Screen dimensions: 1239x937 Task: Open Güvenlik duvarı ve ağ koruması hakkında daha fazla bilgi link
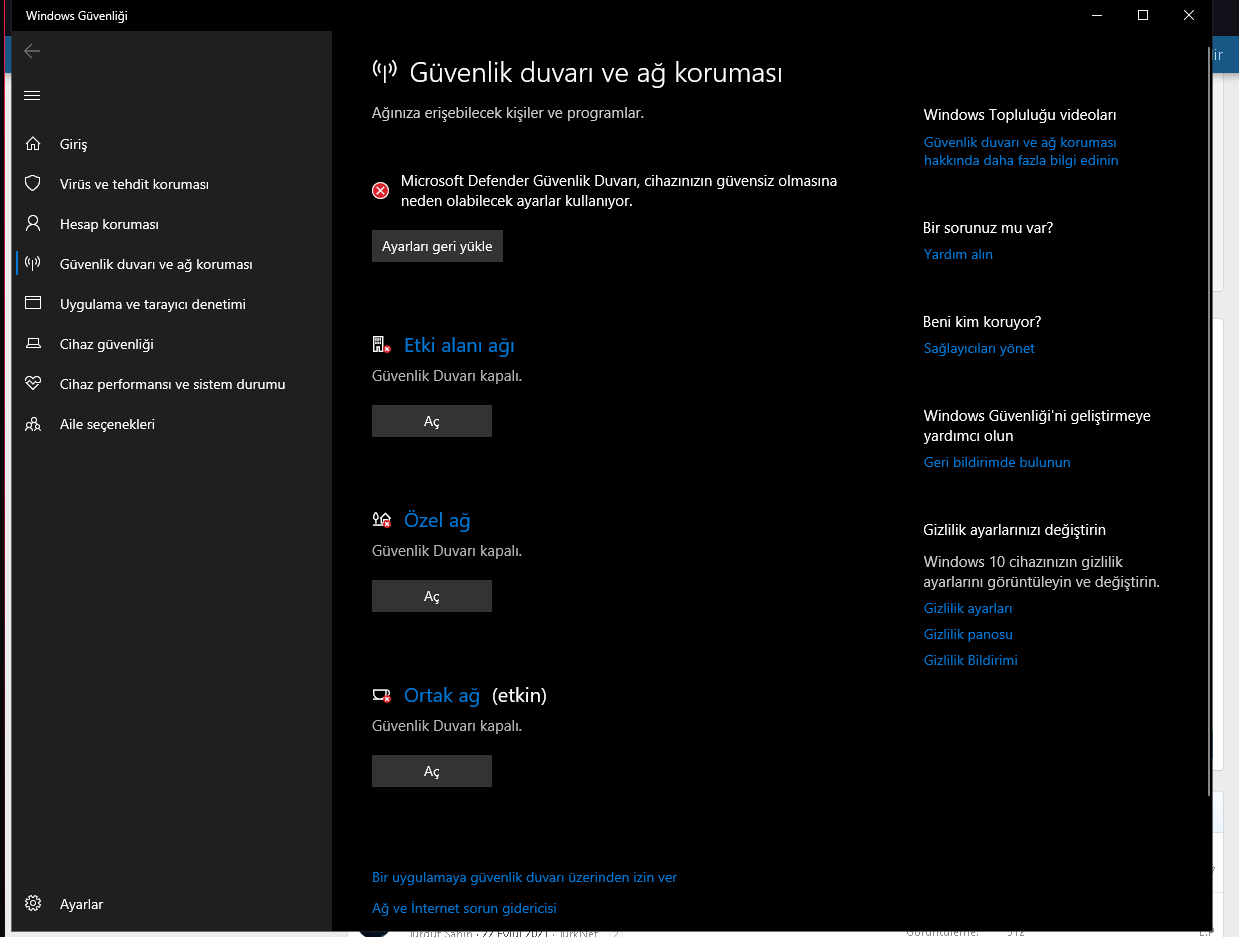(x=1021, y=151)
